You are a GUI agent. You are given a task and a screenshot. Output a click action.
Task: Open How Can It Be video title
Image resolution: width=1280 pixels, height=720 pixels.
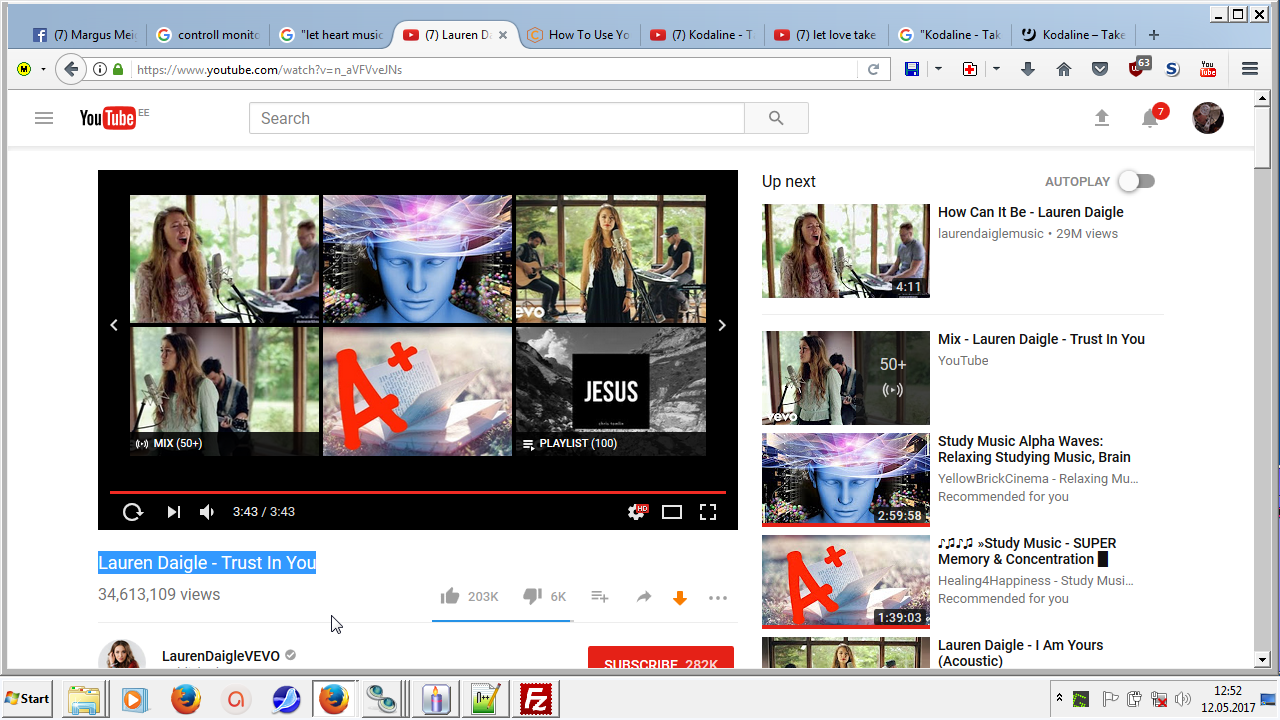point(1031,212)
